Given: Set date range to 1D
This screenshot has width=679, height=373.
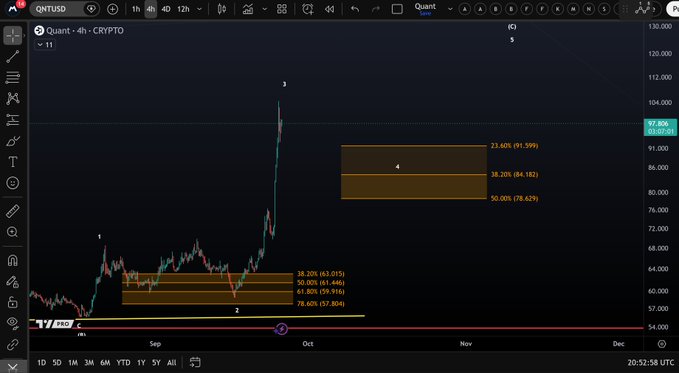Looking at the screenshot, I should click(x=42, y=363).
